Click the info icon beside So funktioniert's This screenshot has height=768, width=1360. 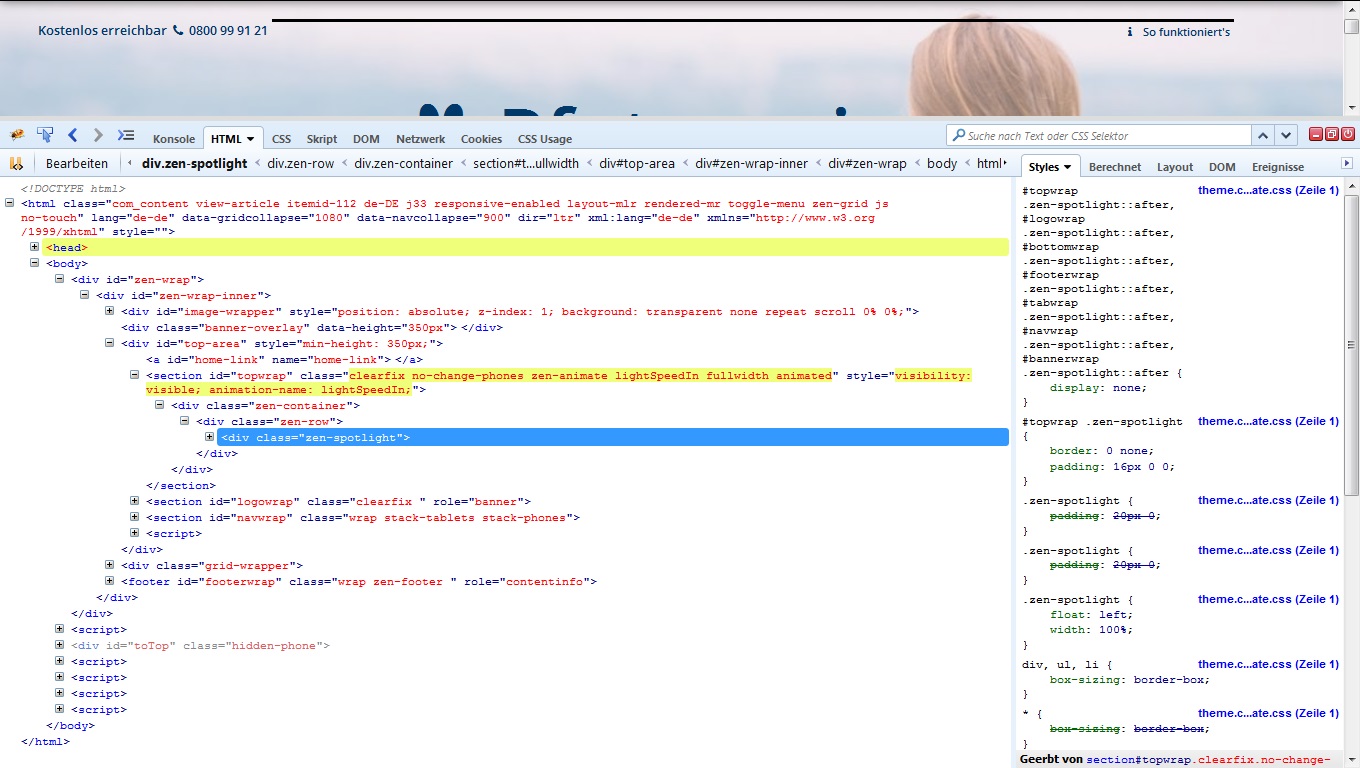(x=1130, y=32)
